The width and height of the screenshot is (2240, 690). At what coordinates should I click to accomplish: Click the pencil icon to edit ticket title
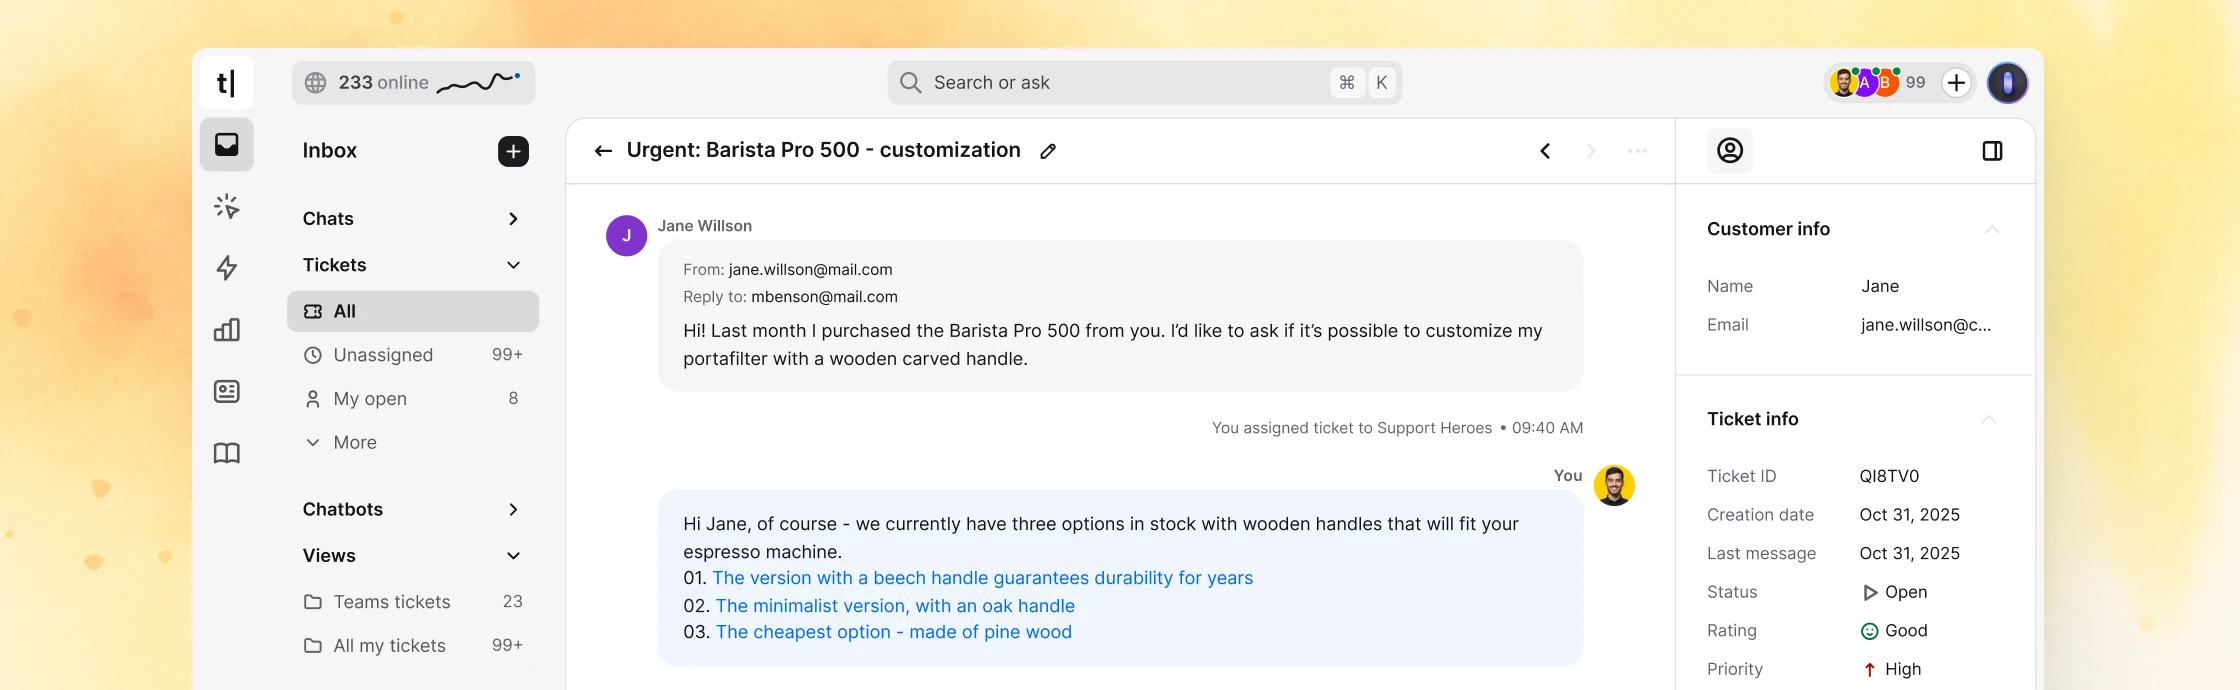point(1048,151)
